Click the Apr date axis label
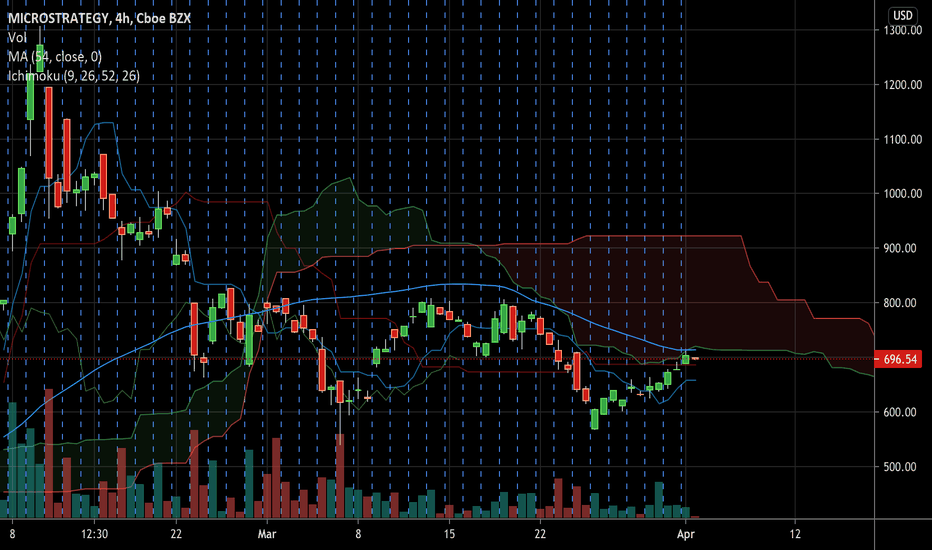Image resolution: width=932 pixels, height=550 pixels. click(x=686, y=534)
